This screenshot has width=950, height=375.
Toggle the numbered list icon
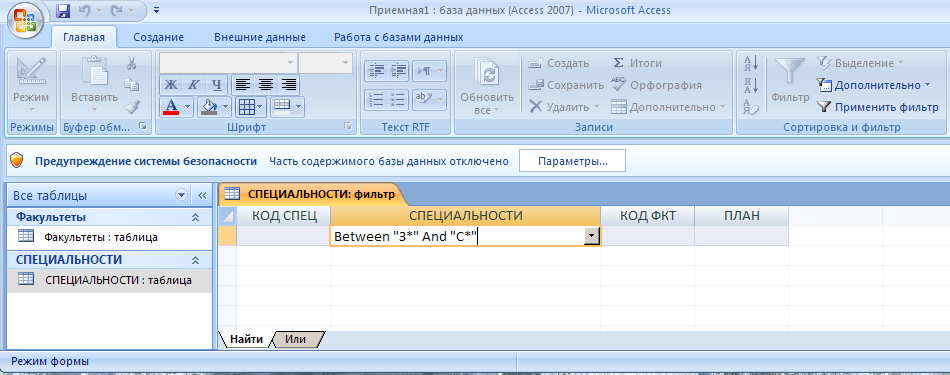tap(376, 99)
